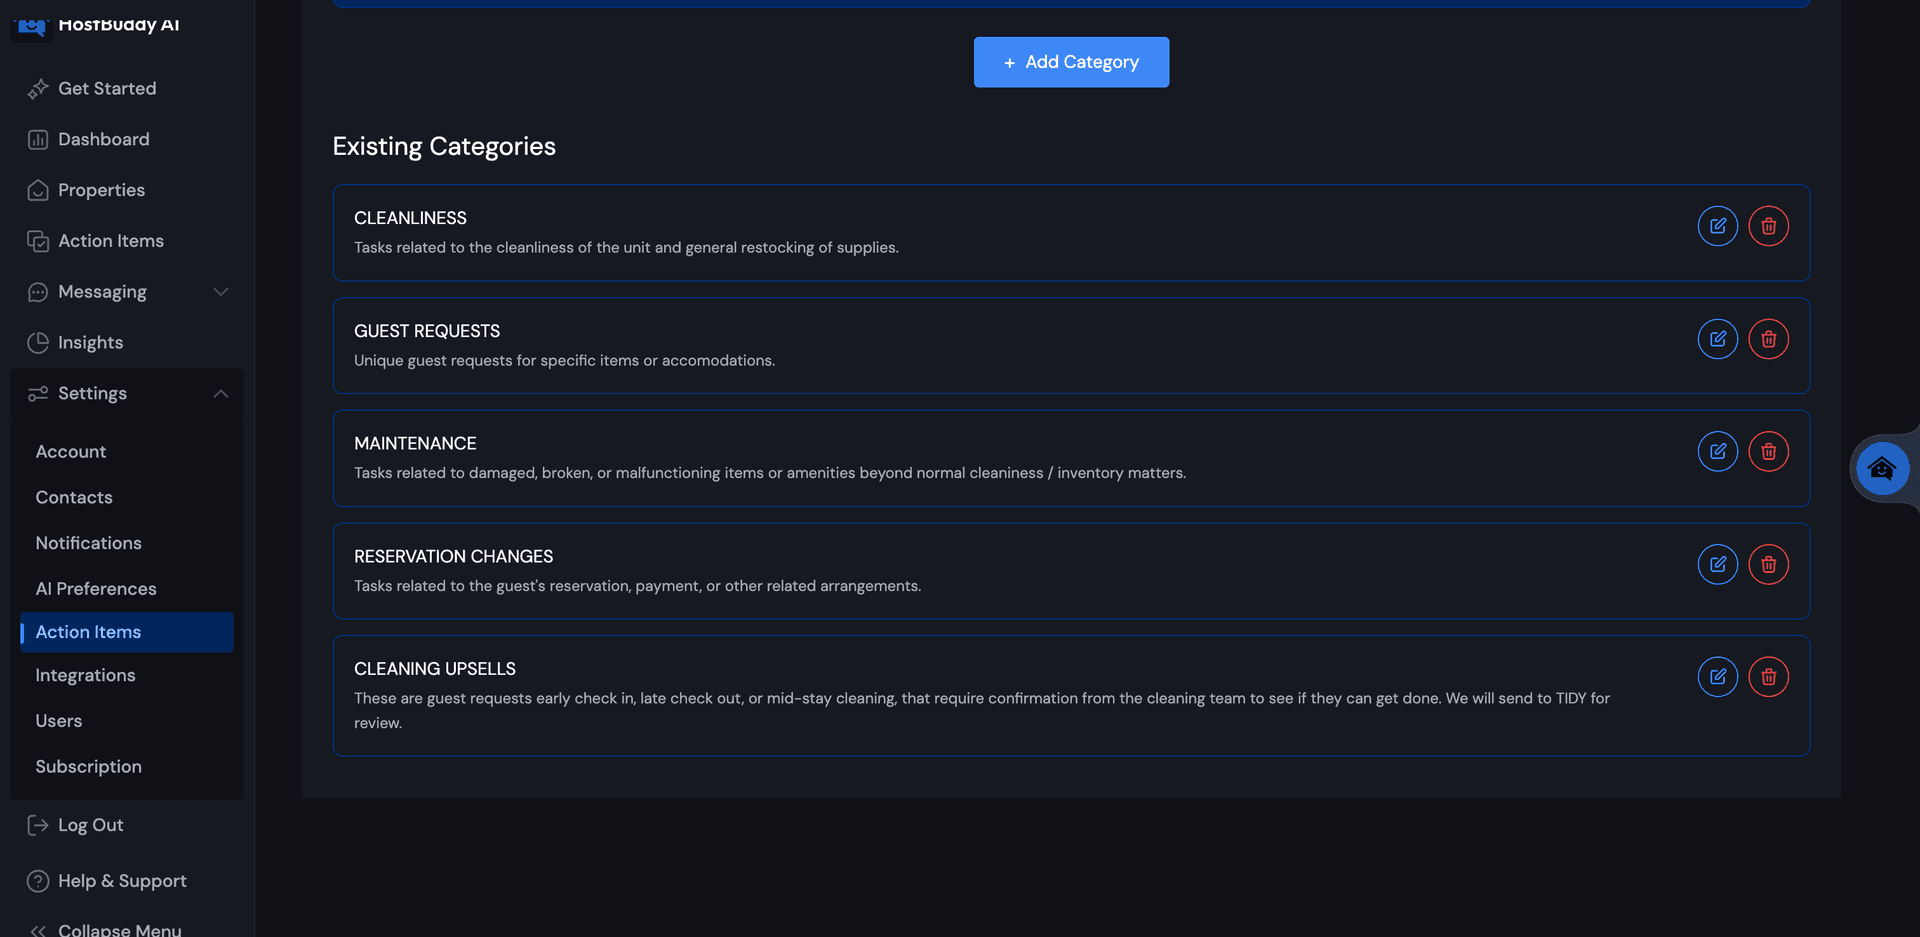Open Properties via its sidebar icon
Viewport: 1920px width, 937px height.
coord(37,190)
